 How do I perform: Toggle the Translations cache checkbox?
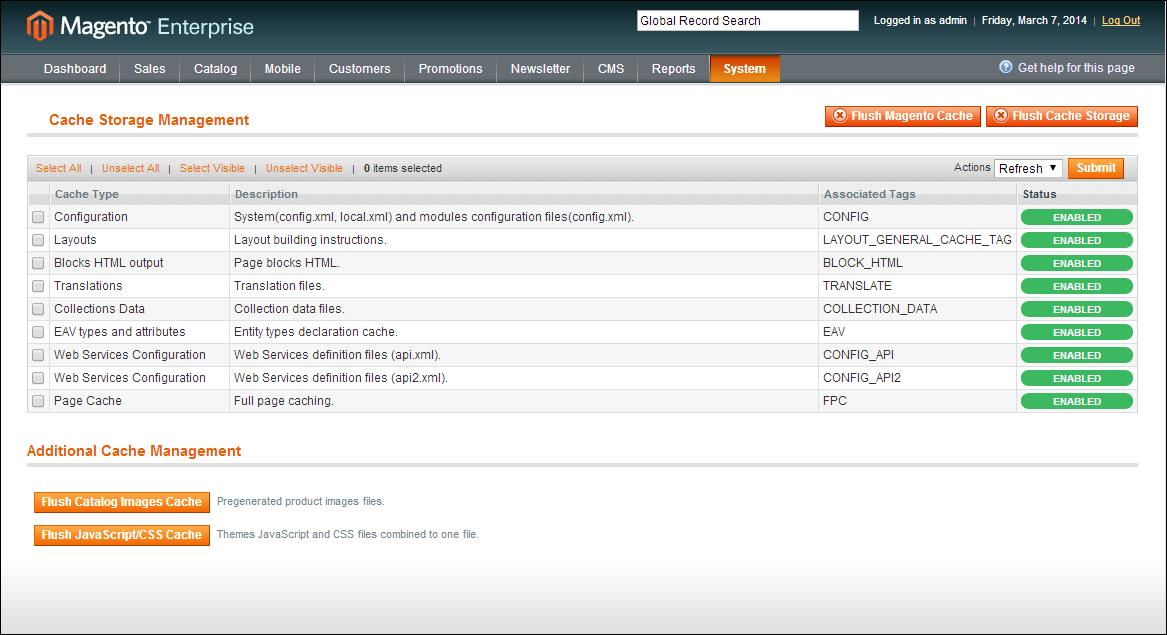tap(38, 286)
